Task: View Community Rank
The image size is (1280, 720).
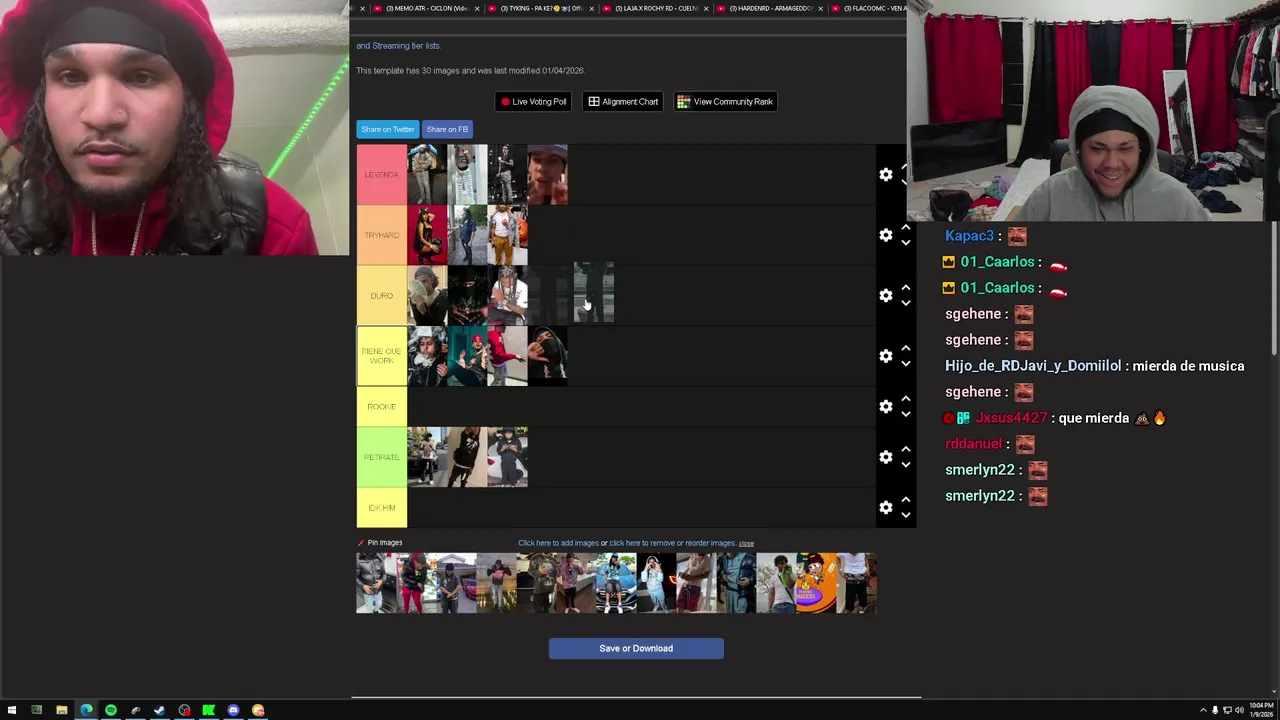Action: pos(725,101)
